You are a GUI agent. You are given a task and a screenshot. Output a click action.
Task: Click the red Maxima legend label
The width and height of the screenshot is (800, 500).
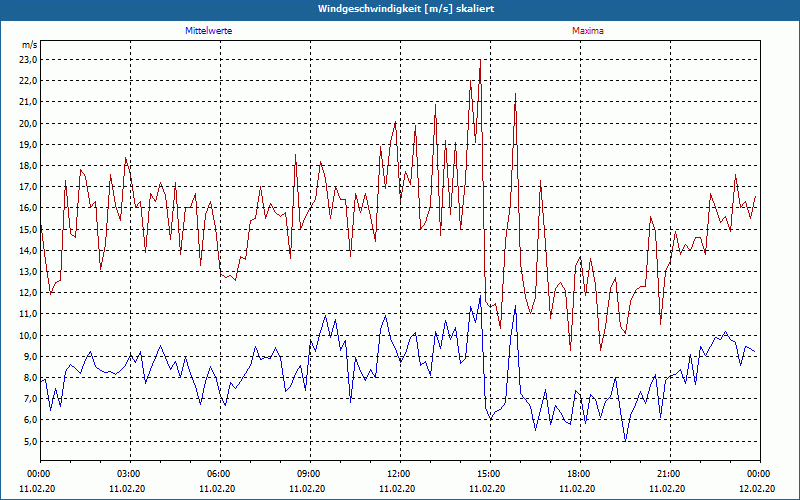click(x=588, y=31)
